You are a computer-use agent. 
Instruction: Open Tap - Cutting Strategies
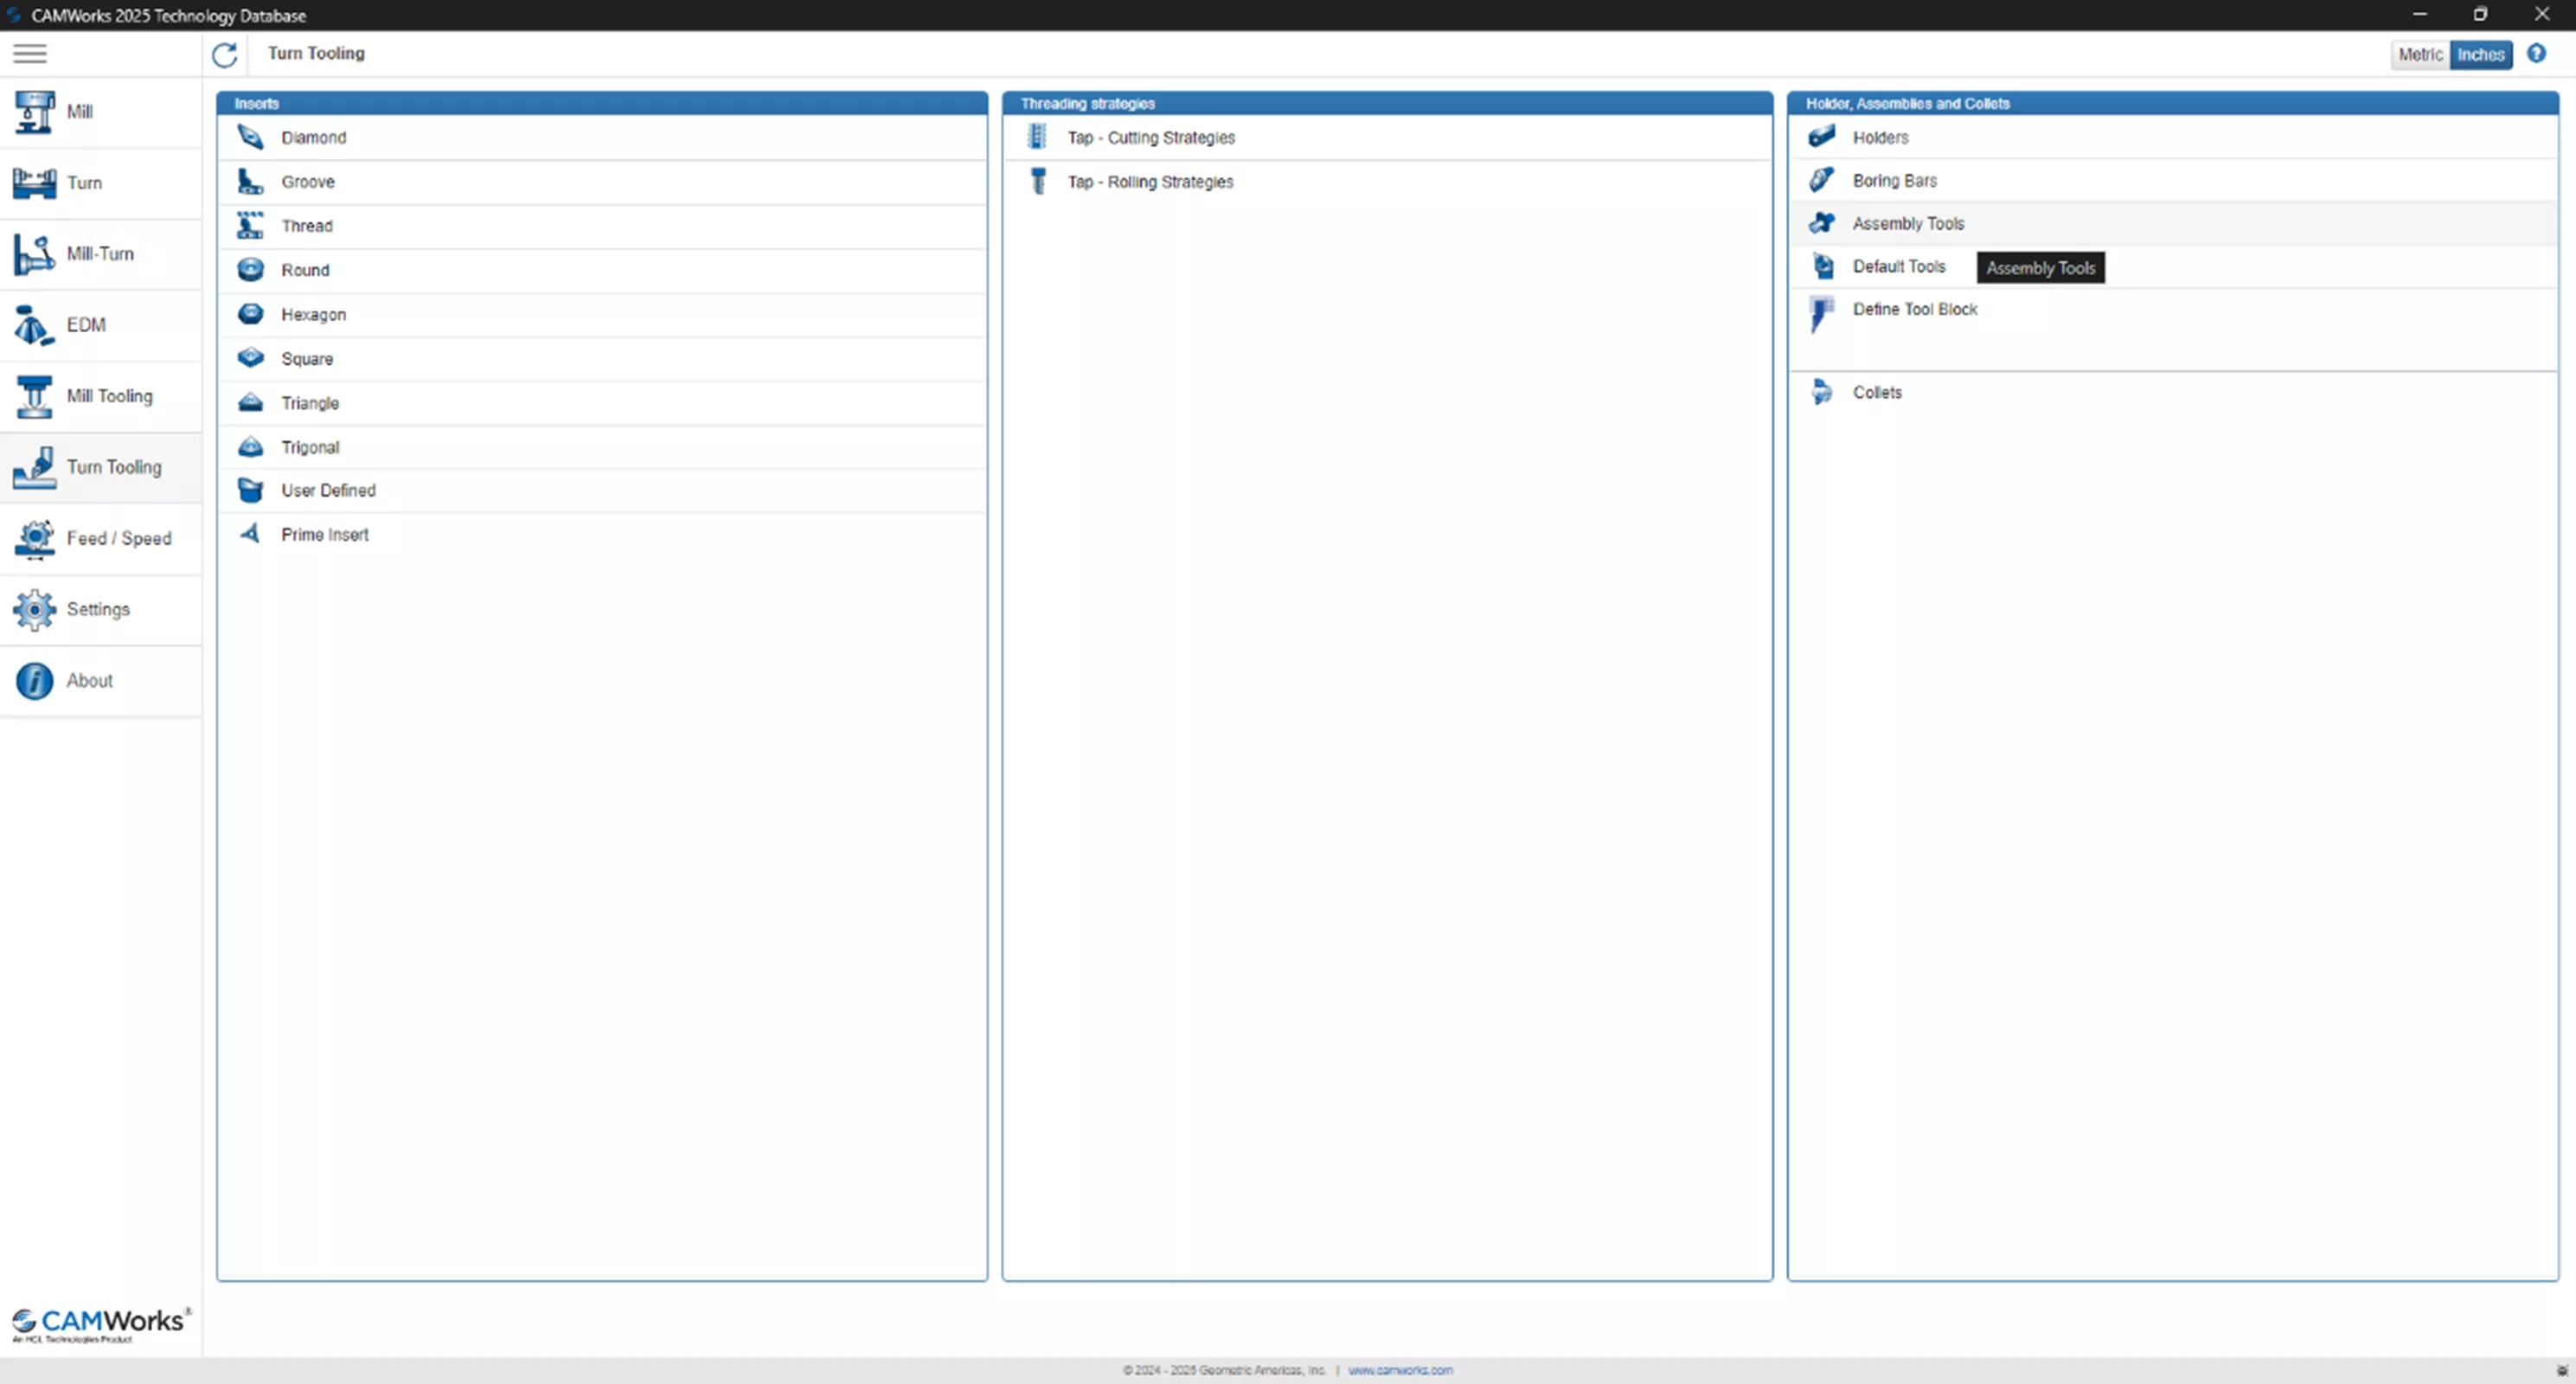(1150, 137)
